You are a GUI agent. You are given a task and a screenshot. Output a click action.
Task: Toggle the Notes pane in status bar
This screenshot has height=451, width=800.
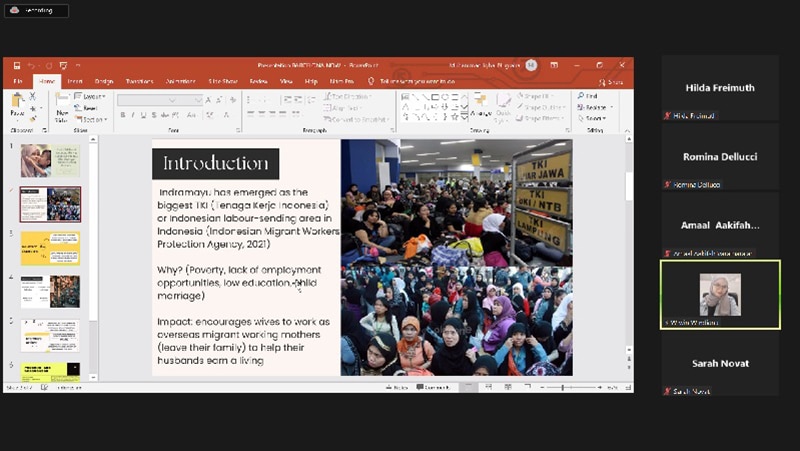[x=397, y=387]
